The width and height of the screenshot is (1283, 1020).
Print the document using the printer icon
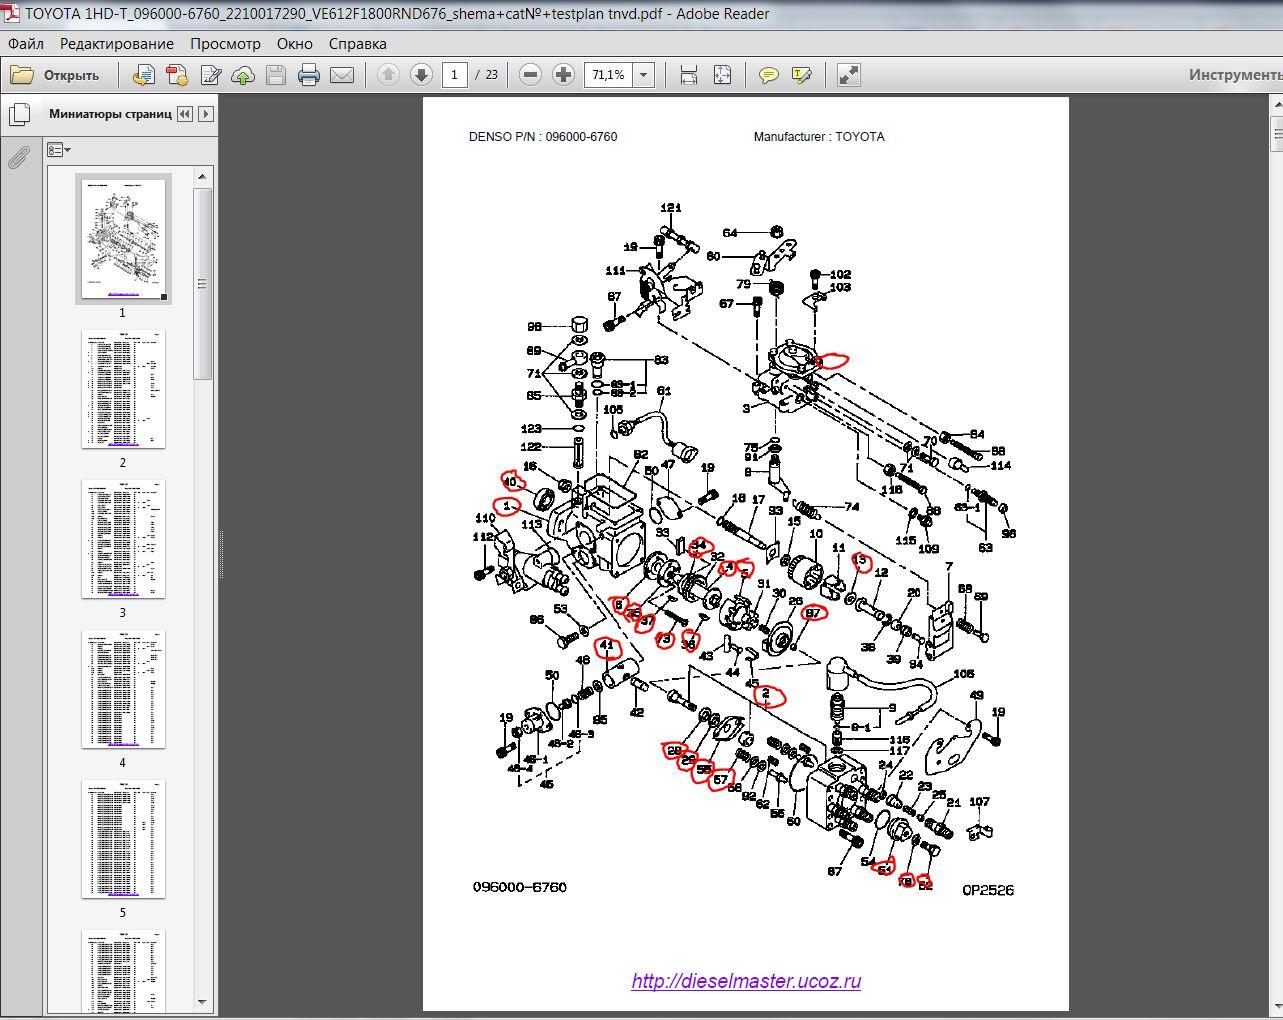click(x=309, y=75)
